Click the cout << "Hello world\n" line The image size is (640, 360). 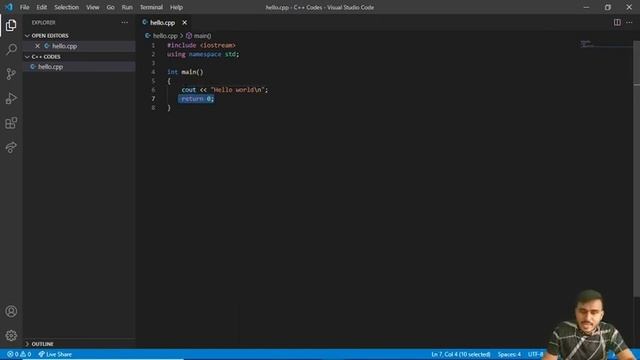click(x=224, y=90)
